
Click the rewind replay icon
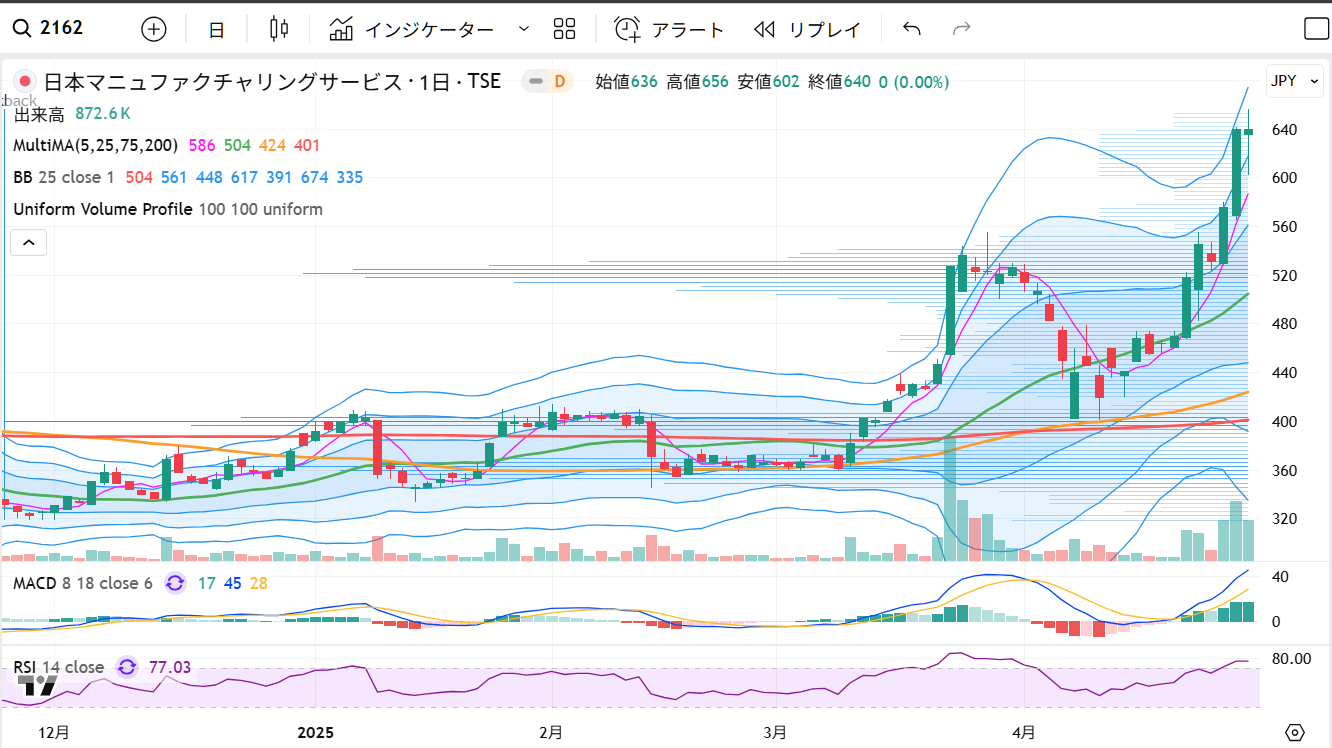pyautogui.click(x=765, y=29)
